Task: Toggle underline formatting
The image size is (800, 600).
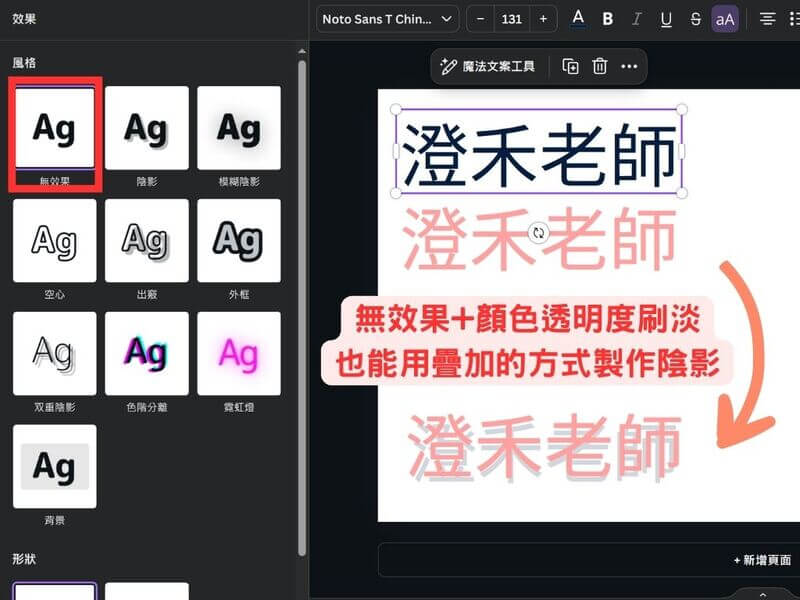Action: (x=666, y=19)
